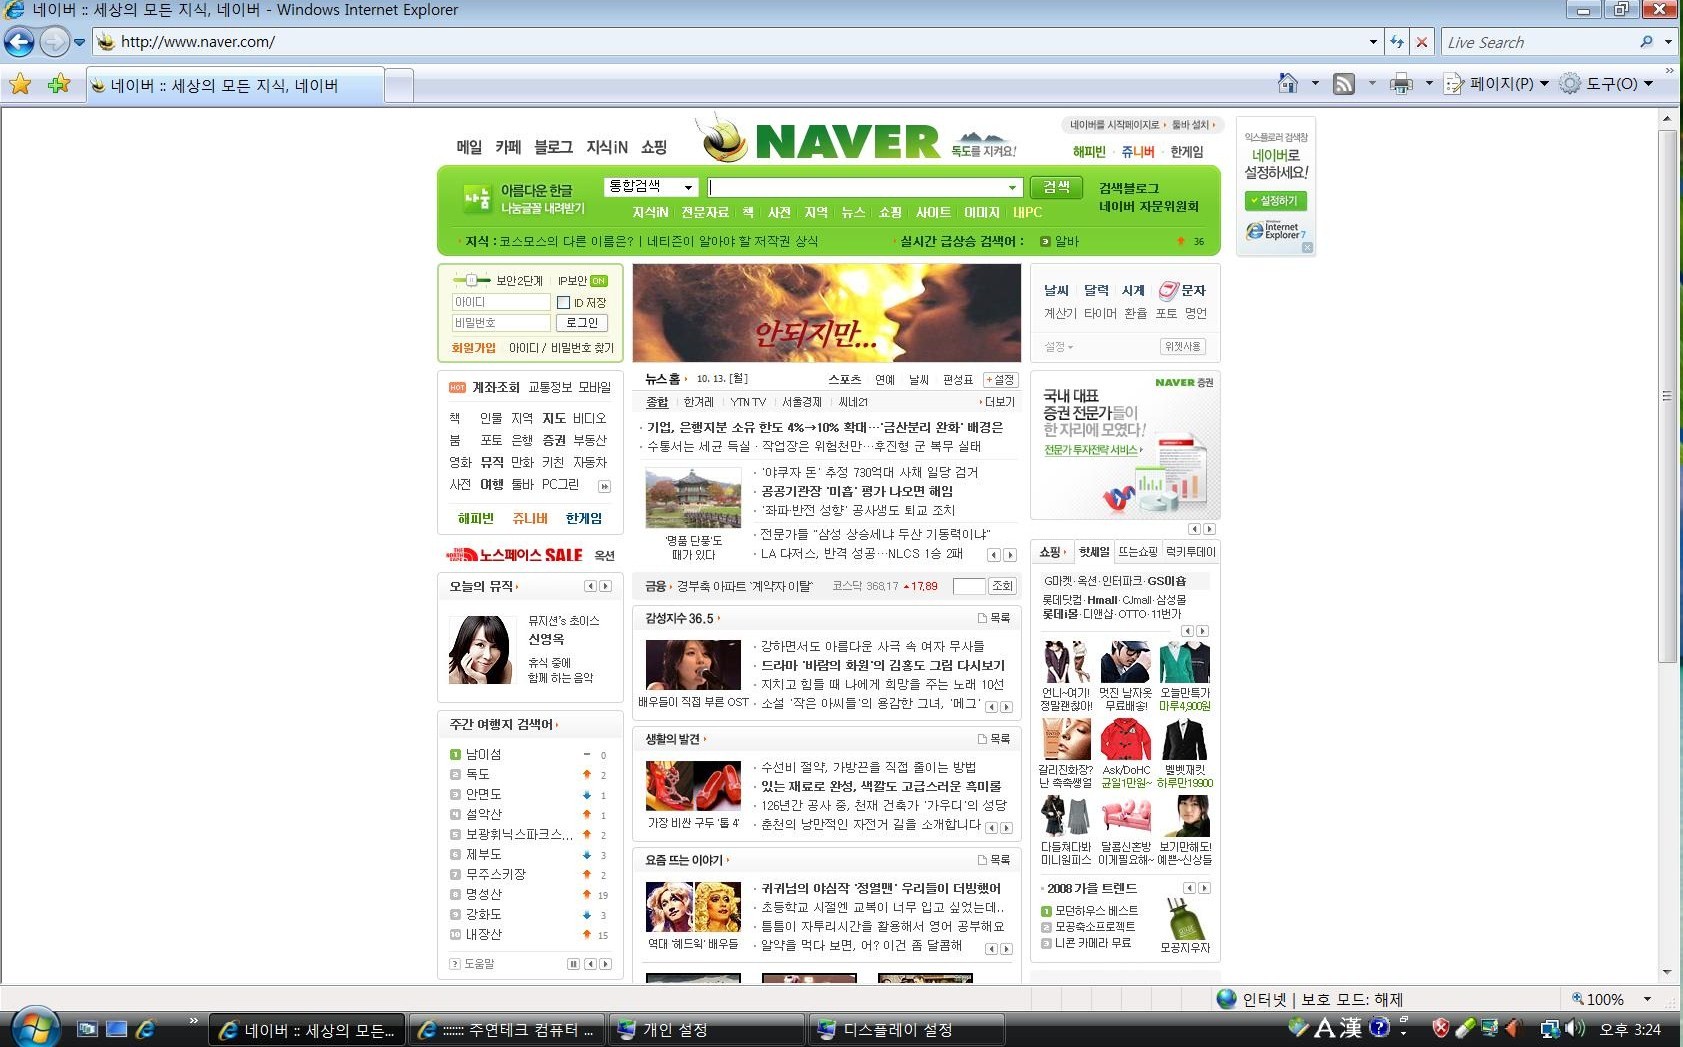This screenshot has height=1047, width=1683.
Task: Open the address bar history dropdown
Action: pos(1373,42)
